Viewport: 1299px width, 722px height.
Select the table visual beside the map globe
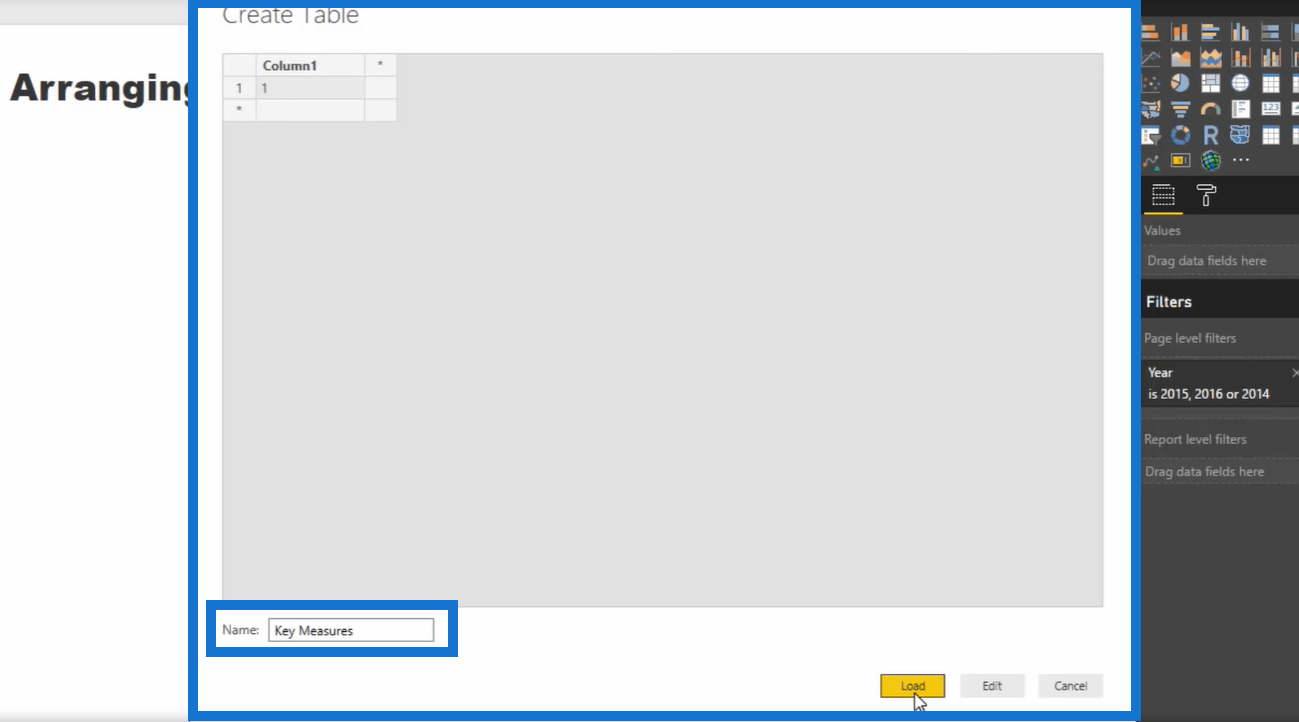(x=1271, y=83)
